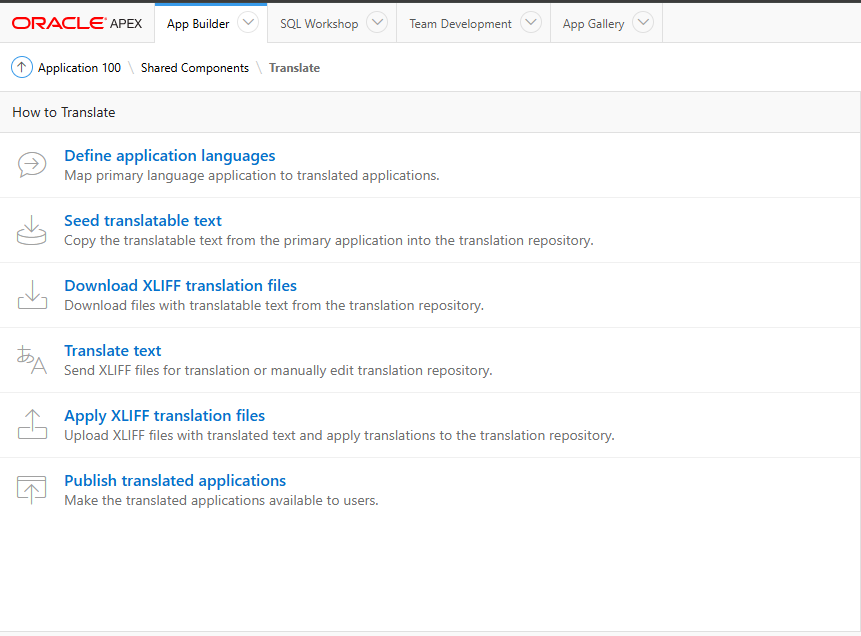
Task: Click the Apply XLIFF upload tray icon
Action: point(32,425)
